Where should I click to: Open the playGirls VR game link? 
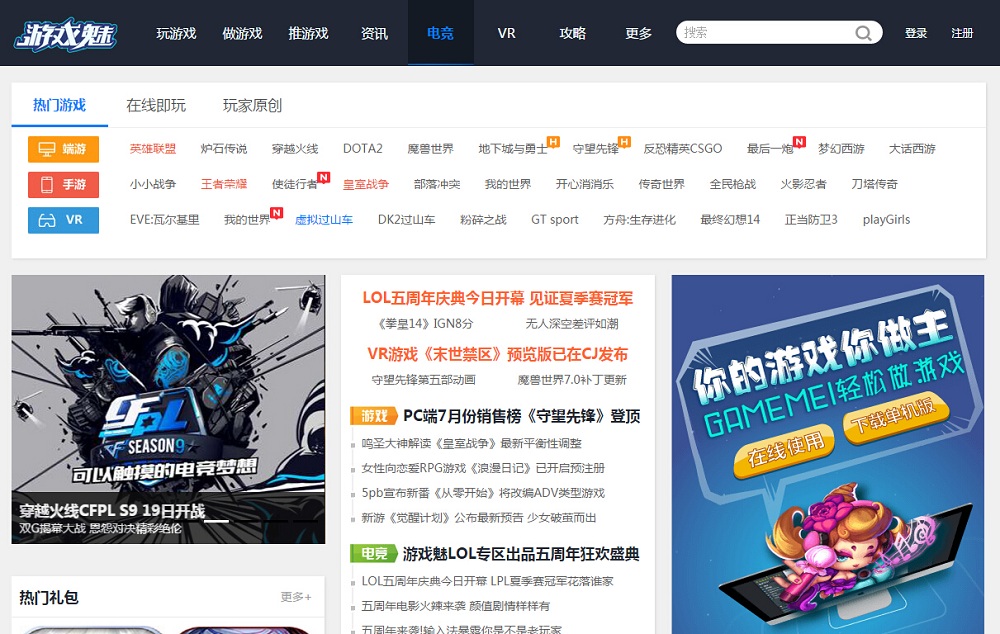(x=886, y=219)
